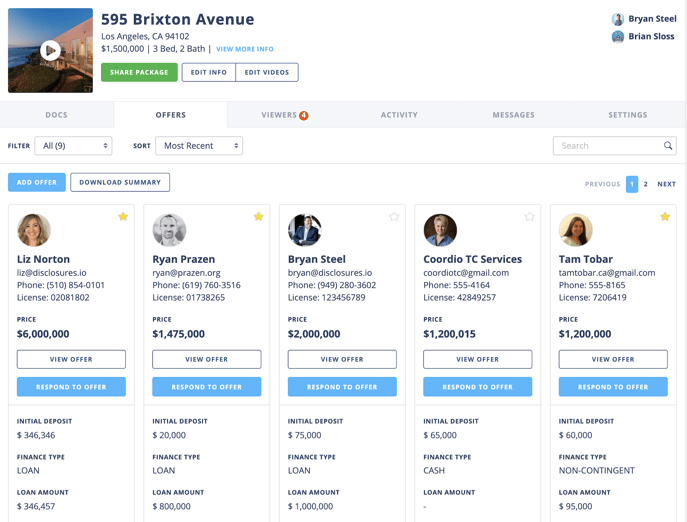Click the viewers notification badge showing 4
687x522 pixels.
pos(304,115)
